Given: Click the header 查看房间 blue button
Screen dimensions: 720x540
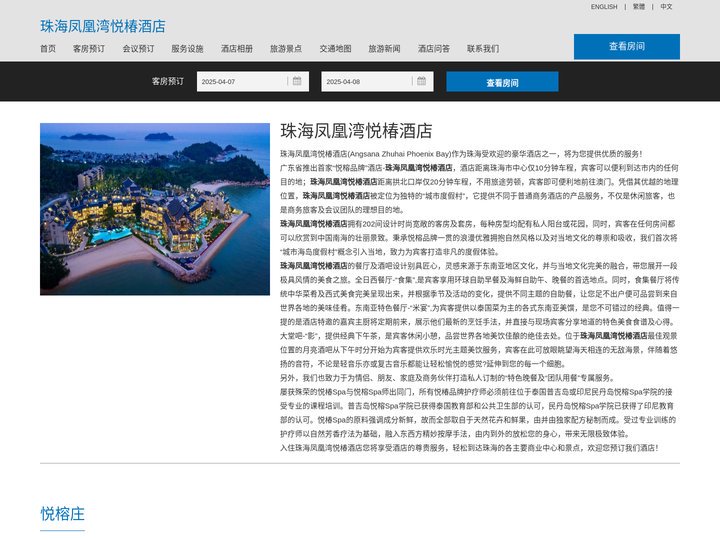Looking at the screenshot, I should click(x=627, y=46).
